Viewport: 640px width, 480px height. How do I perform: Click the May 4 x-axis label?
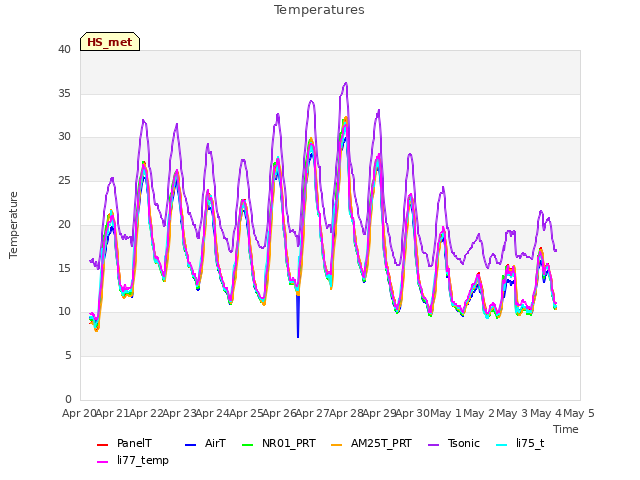(x=546, y=413)
